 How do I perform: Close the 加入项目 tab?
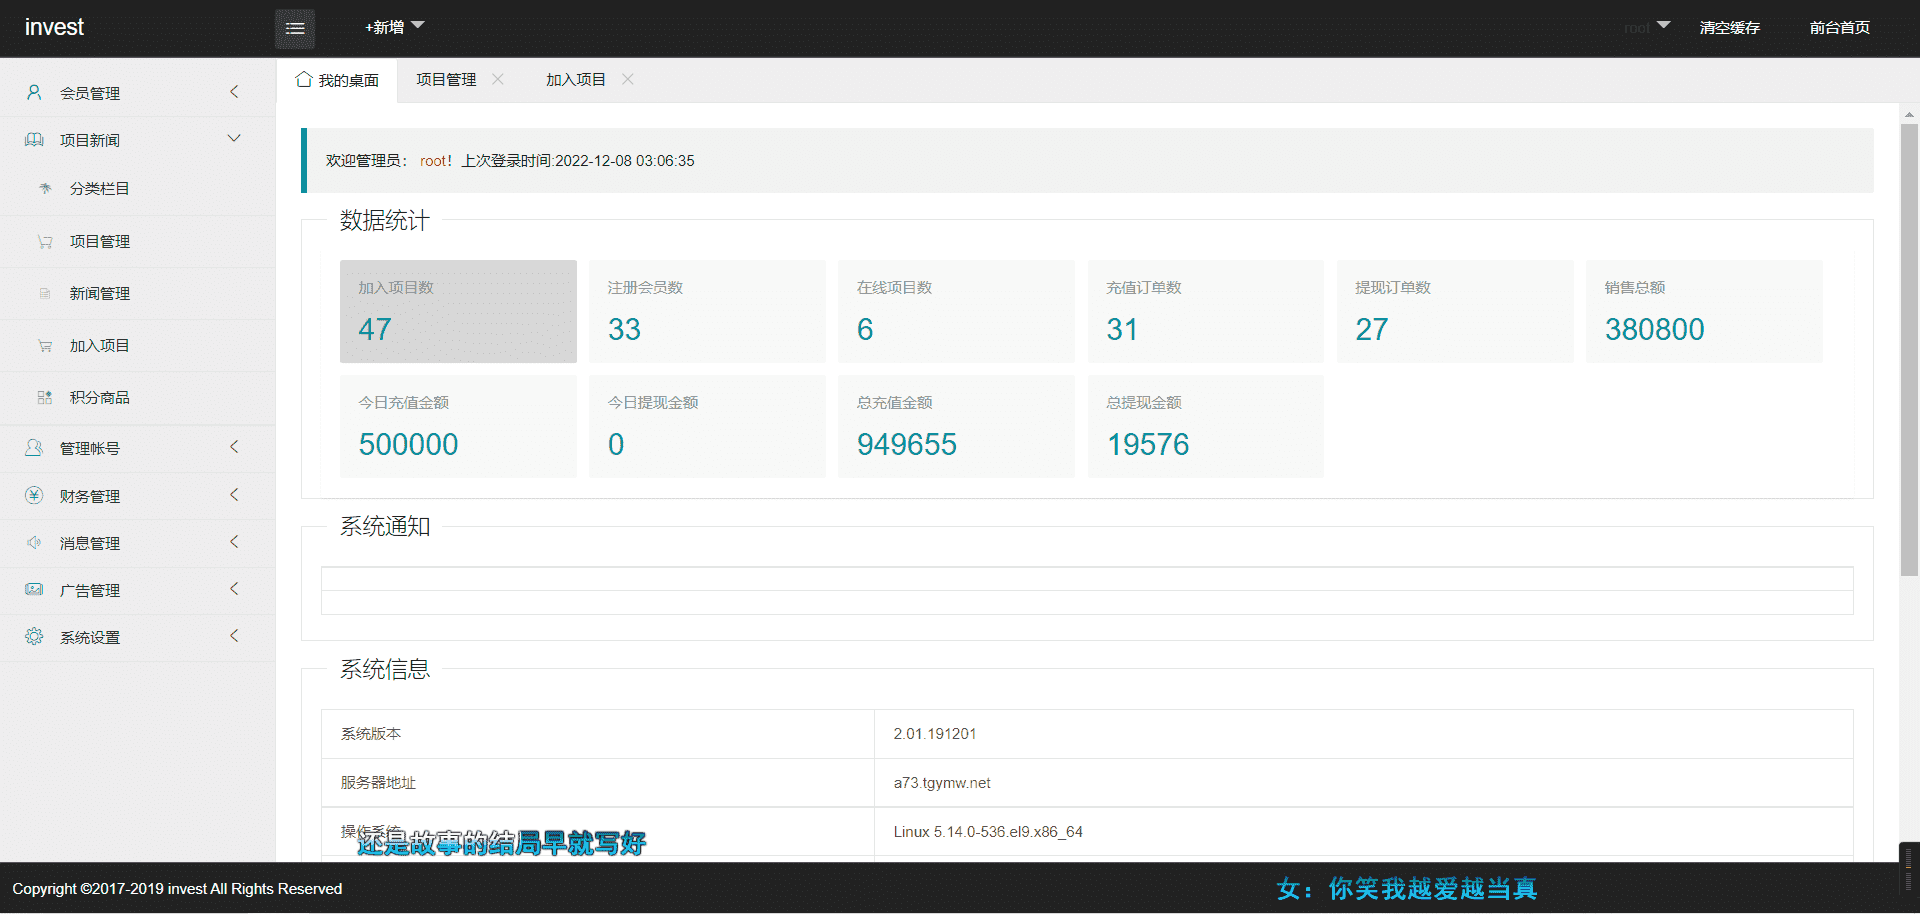pos(628,79)
